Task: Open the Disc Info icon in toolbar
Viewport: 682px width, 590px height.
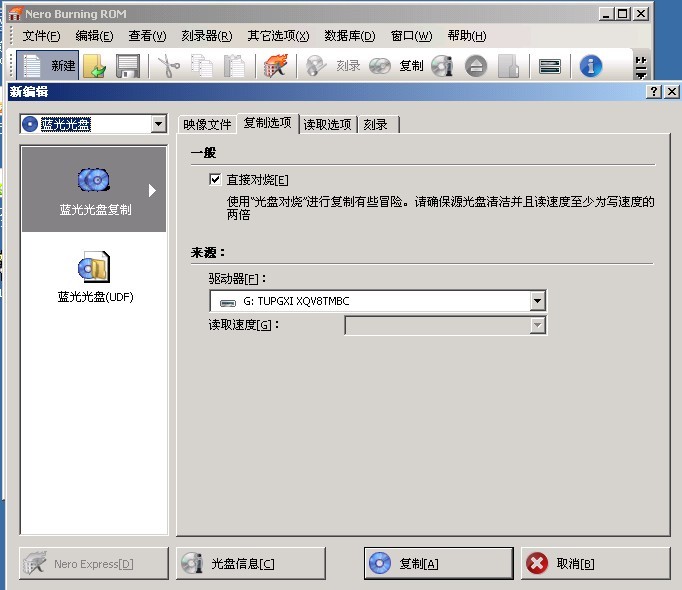Action: (x=442, y=66)
